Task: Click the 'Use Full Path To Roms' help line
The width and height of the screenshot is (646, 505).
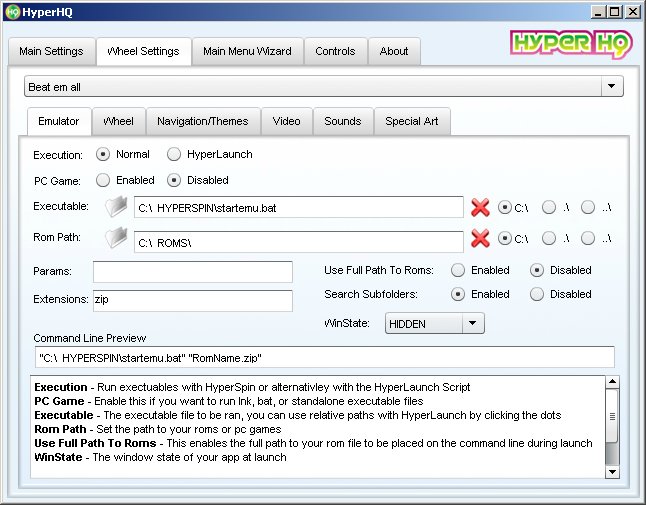Action: pos(313,443)
